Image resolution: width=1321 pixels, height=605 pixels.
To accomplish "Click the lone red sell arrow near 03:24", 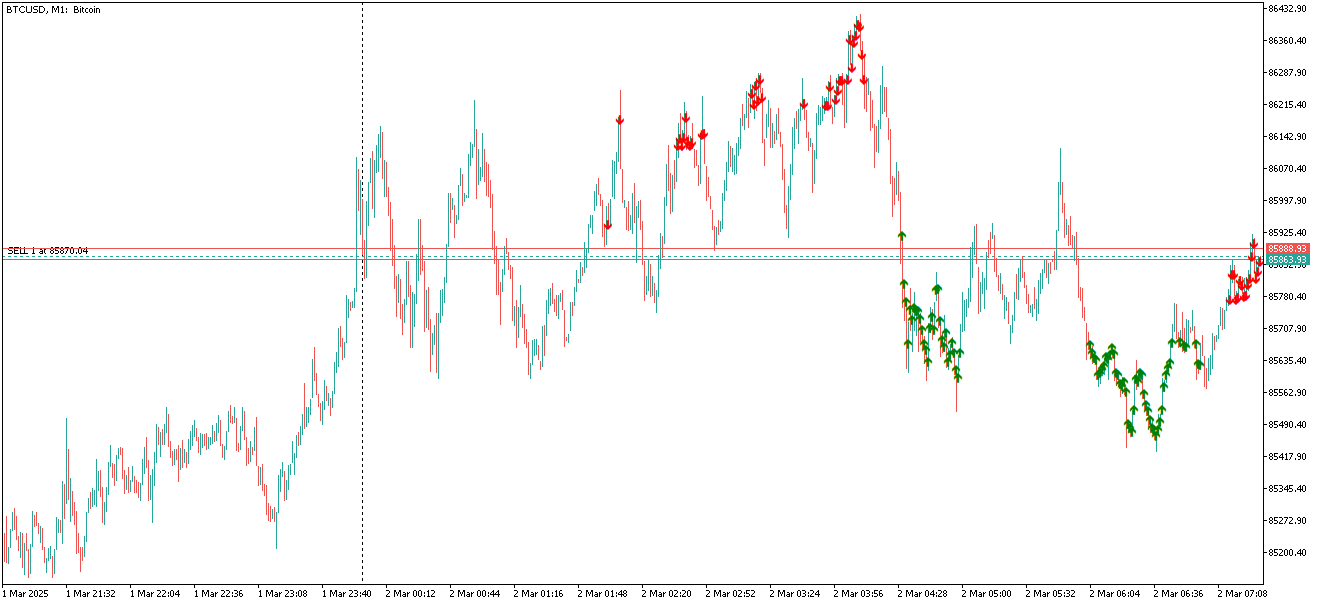I will point(804,103).
